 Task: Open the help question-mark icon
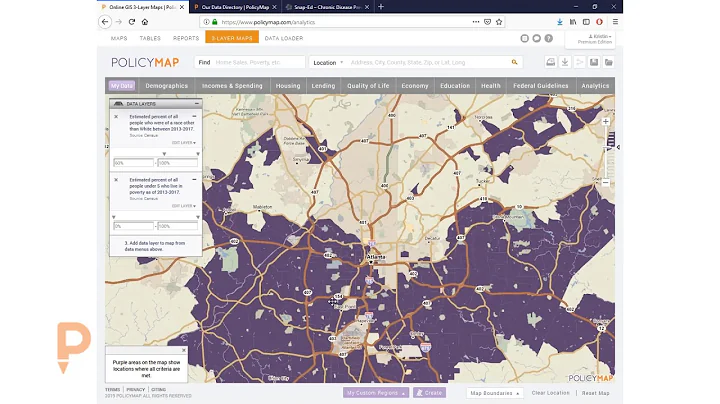coord(549,38)
